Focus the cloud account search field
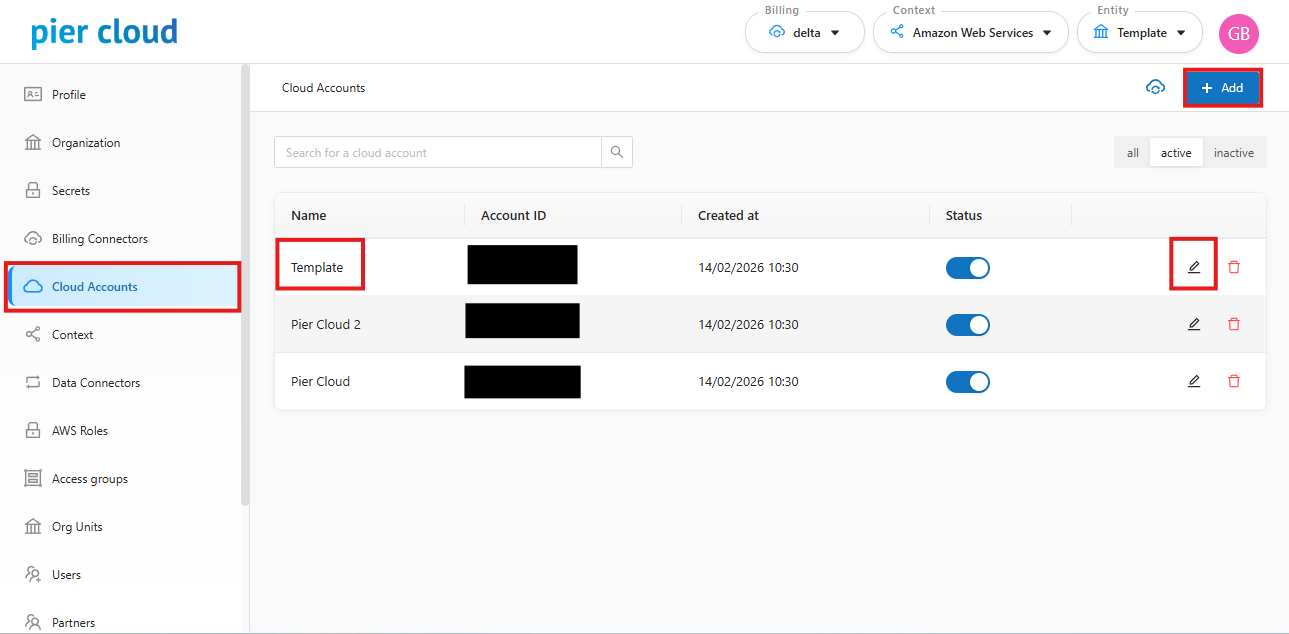This screenshot has width=1289, height=634. tap(438, 152)
